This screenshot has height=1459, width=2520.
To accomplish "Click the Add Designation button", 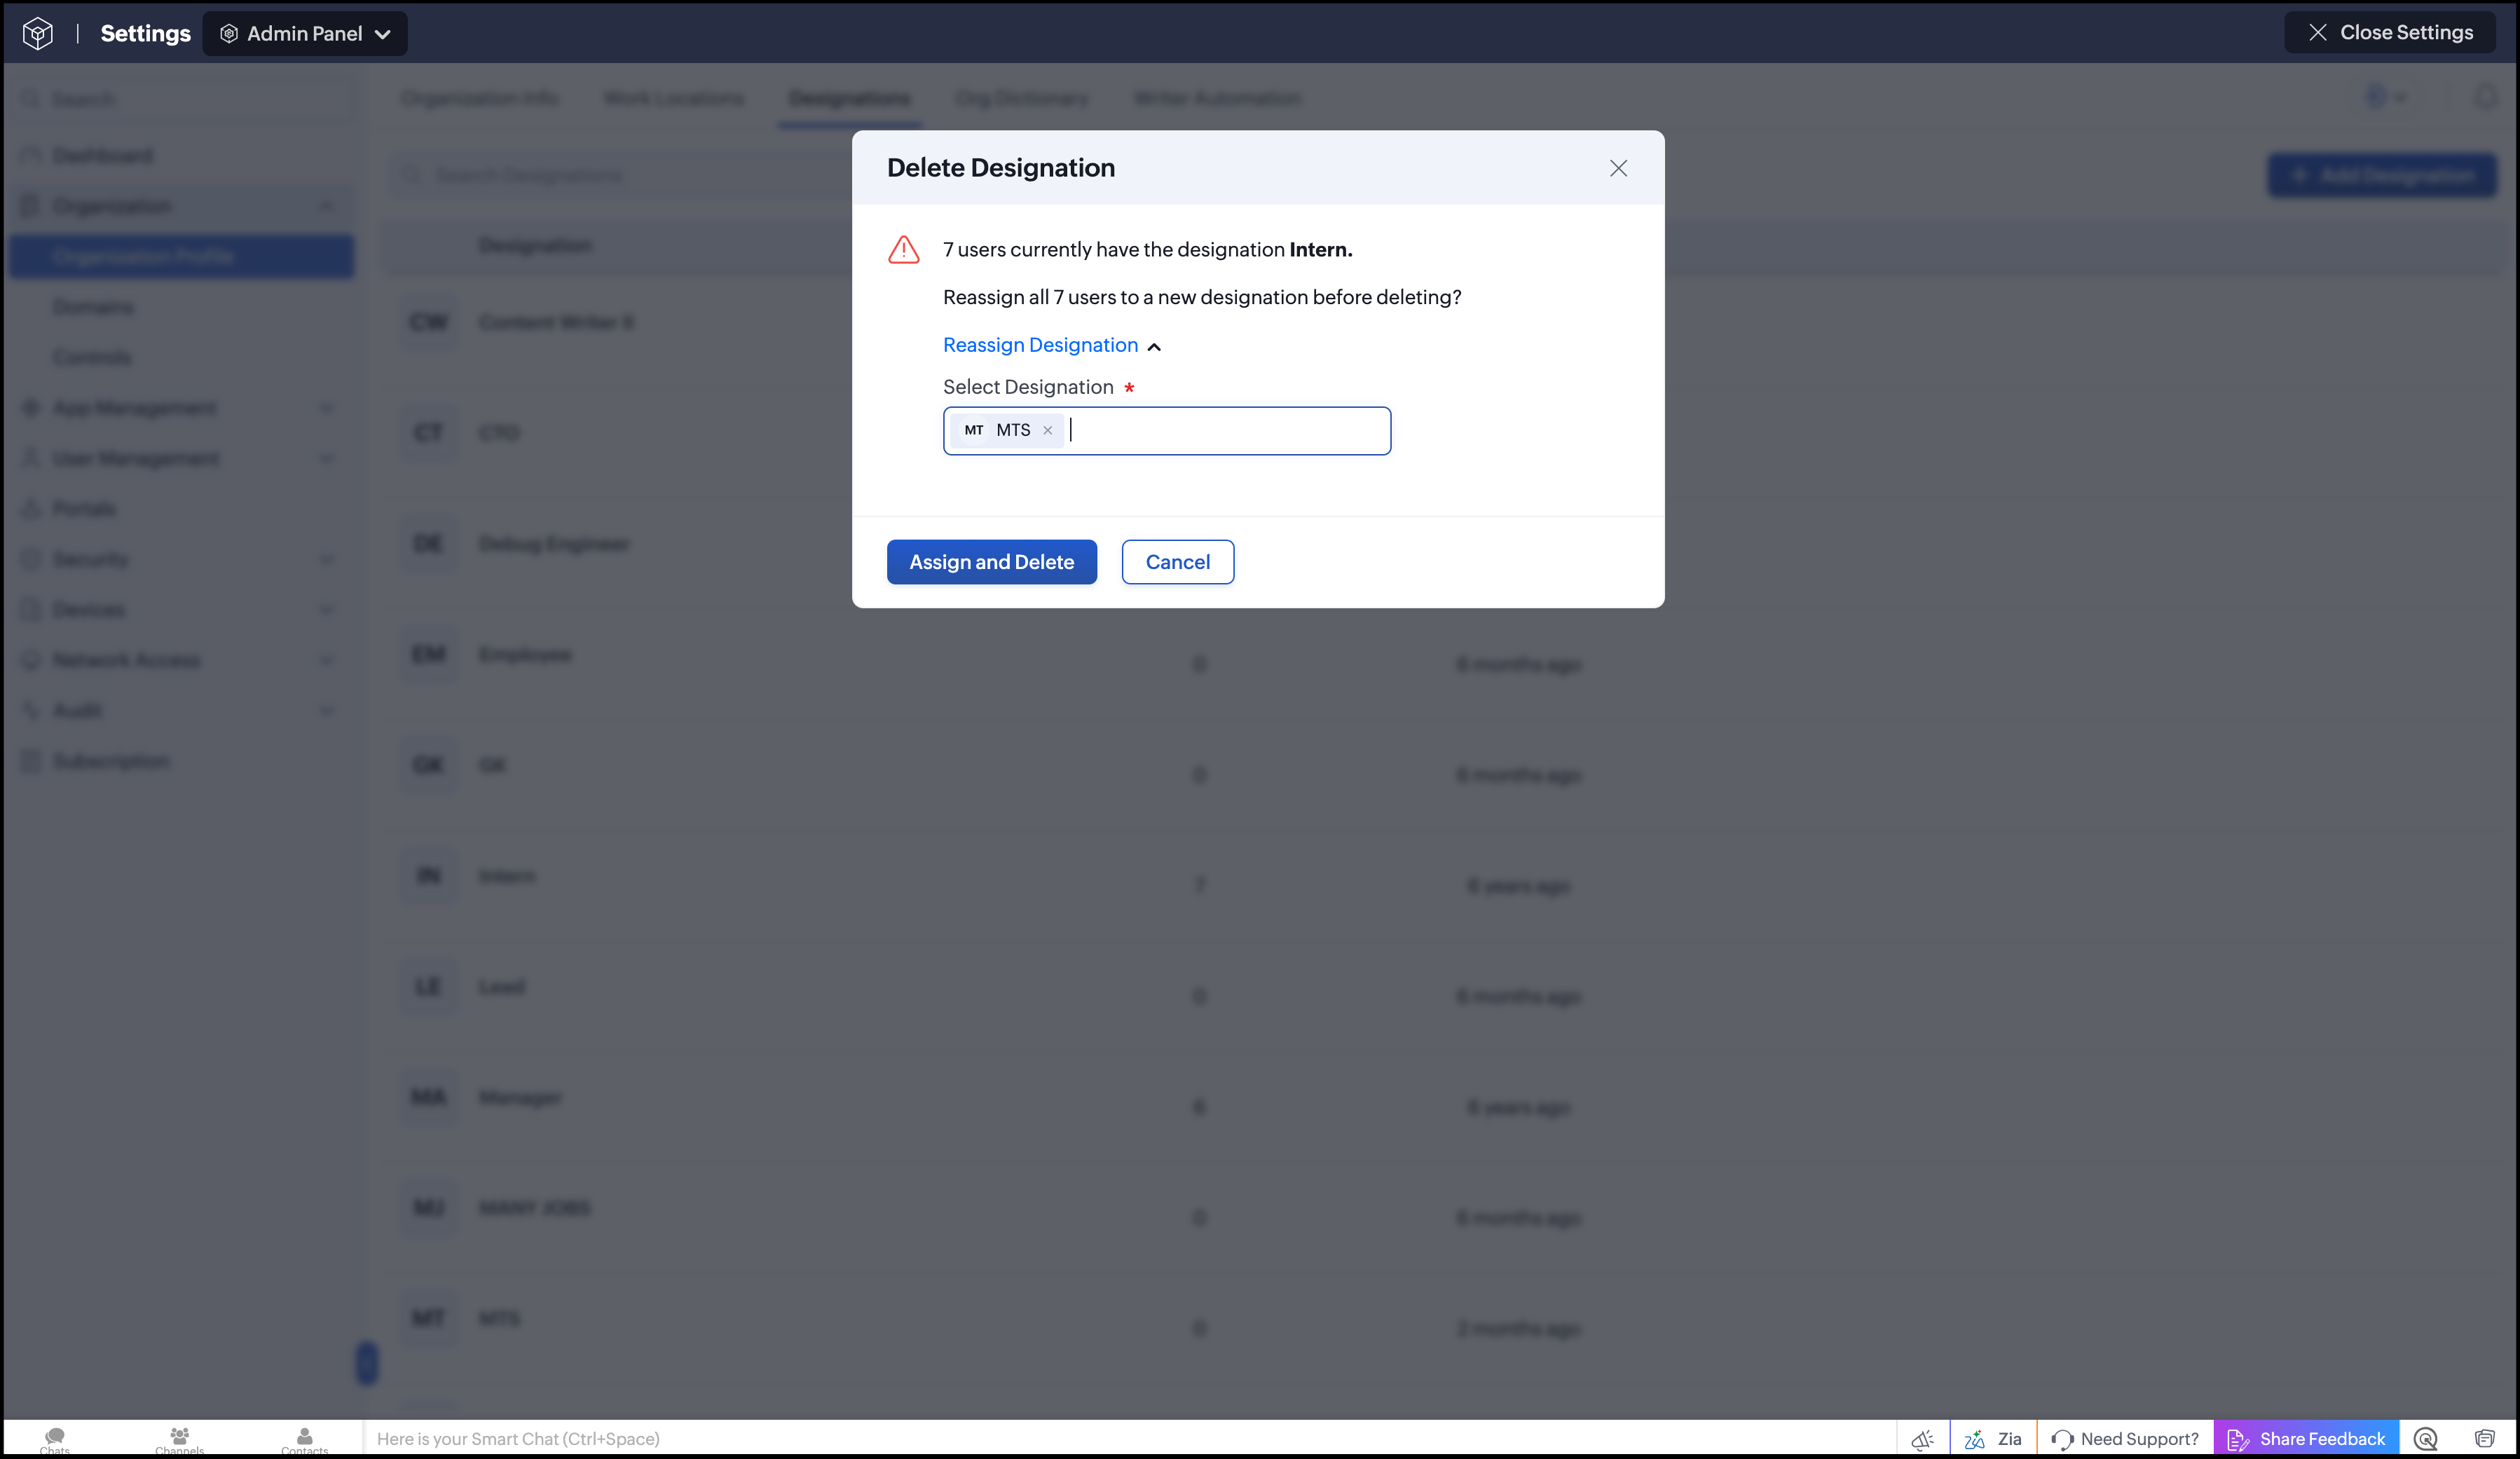I will click(2382, 176).
